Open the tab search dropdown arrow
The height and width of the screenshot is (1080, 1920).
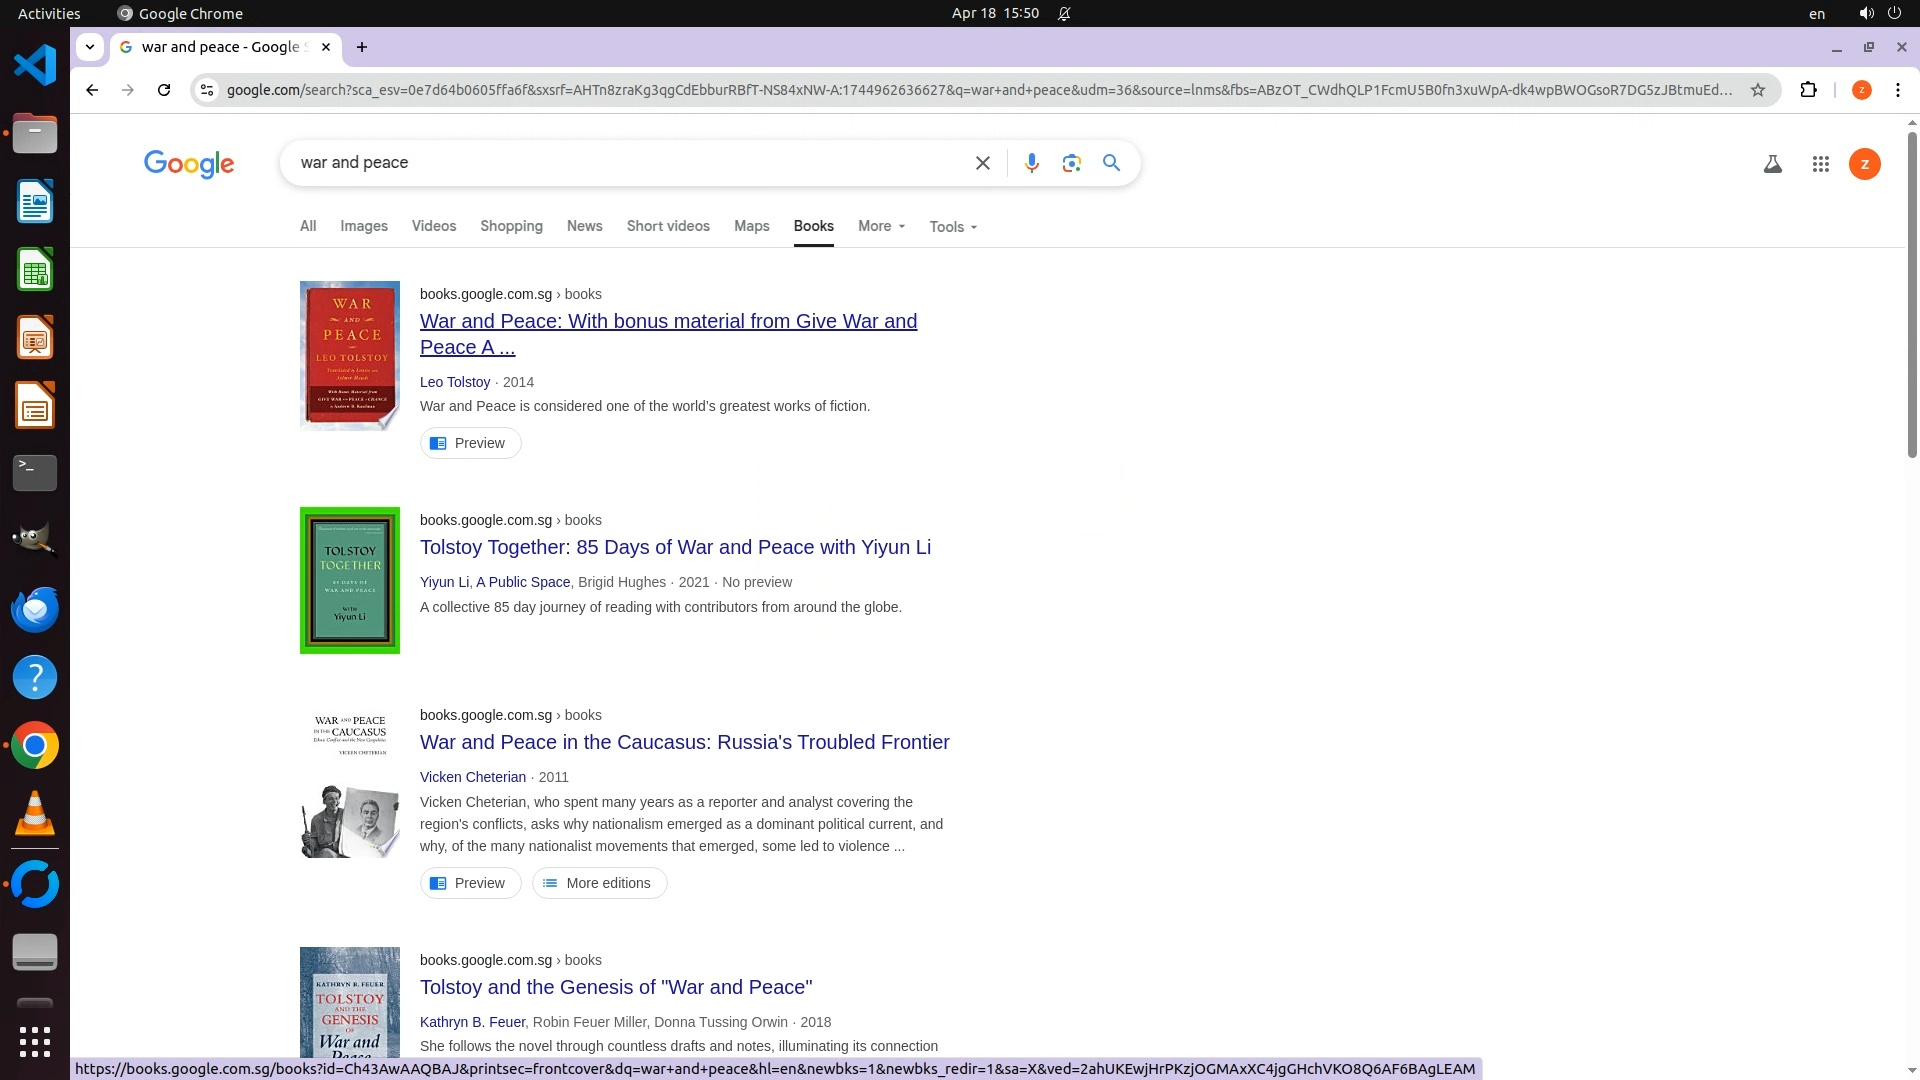tap(90, 47)
